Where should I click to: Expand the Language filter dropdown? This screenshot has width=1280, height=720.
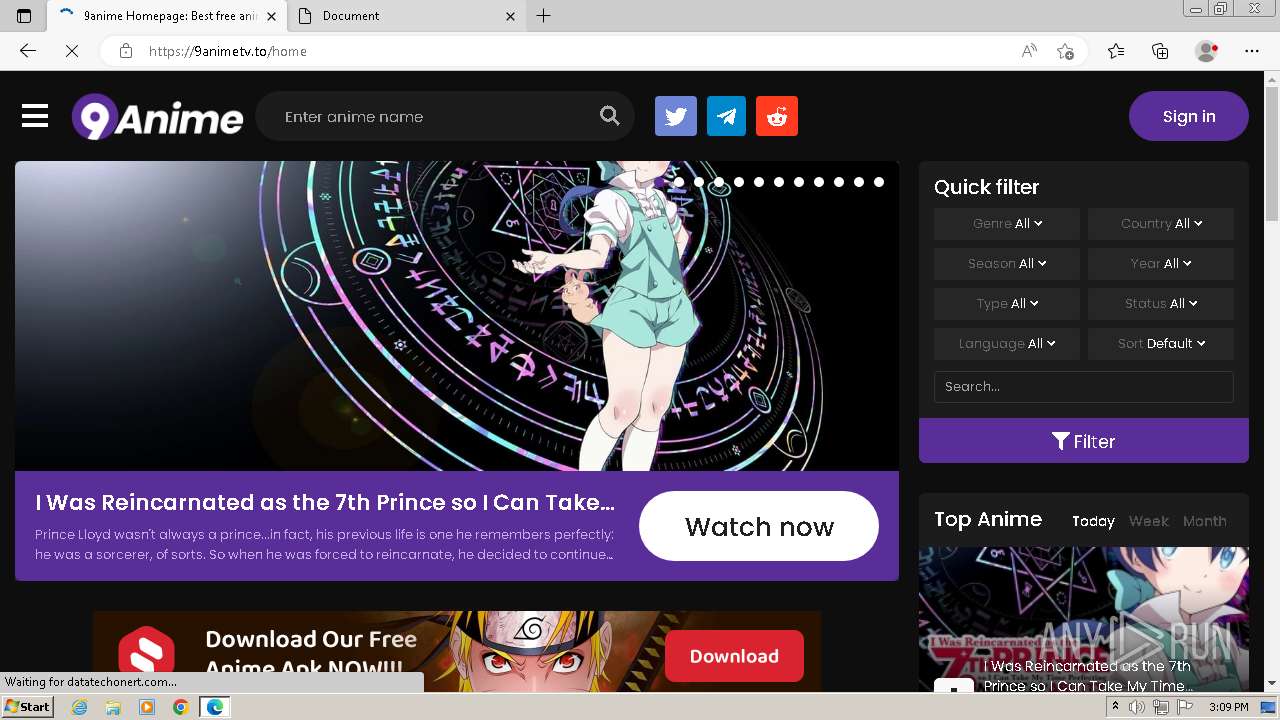coord(1007,344)
